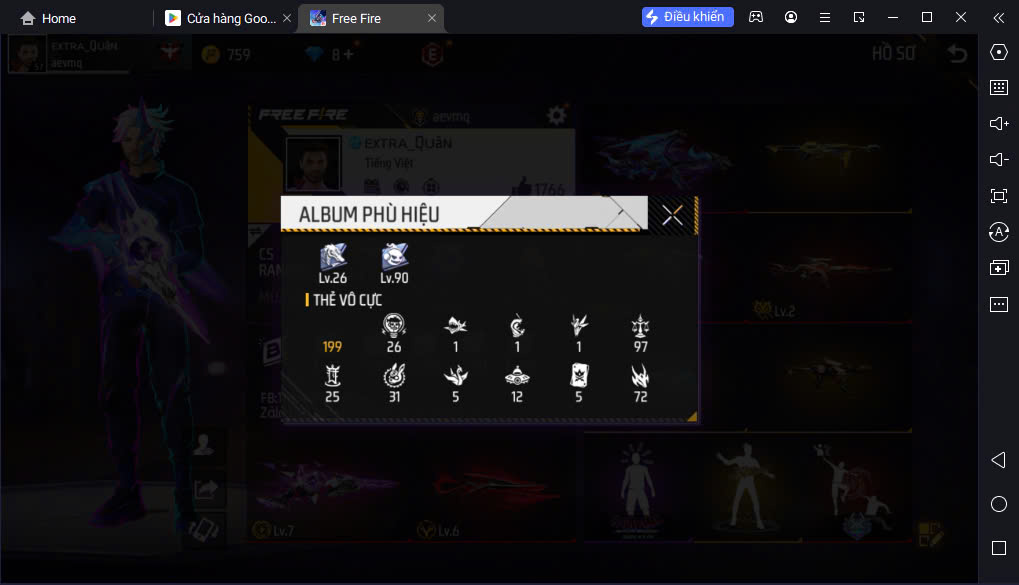Switch to the Home tab
This screenshot has height=585, width=1019.
click(x=48, y=19)
